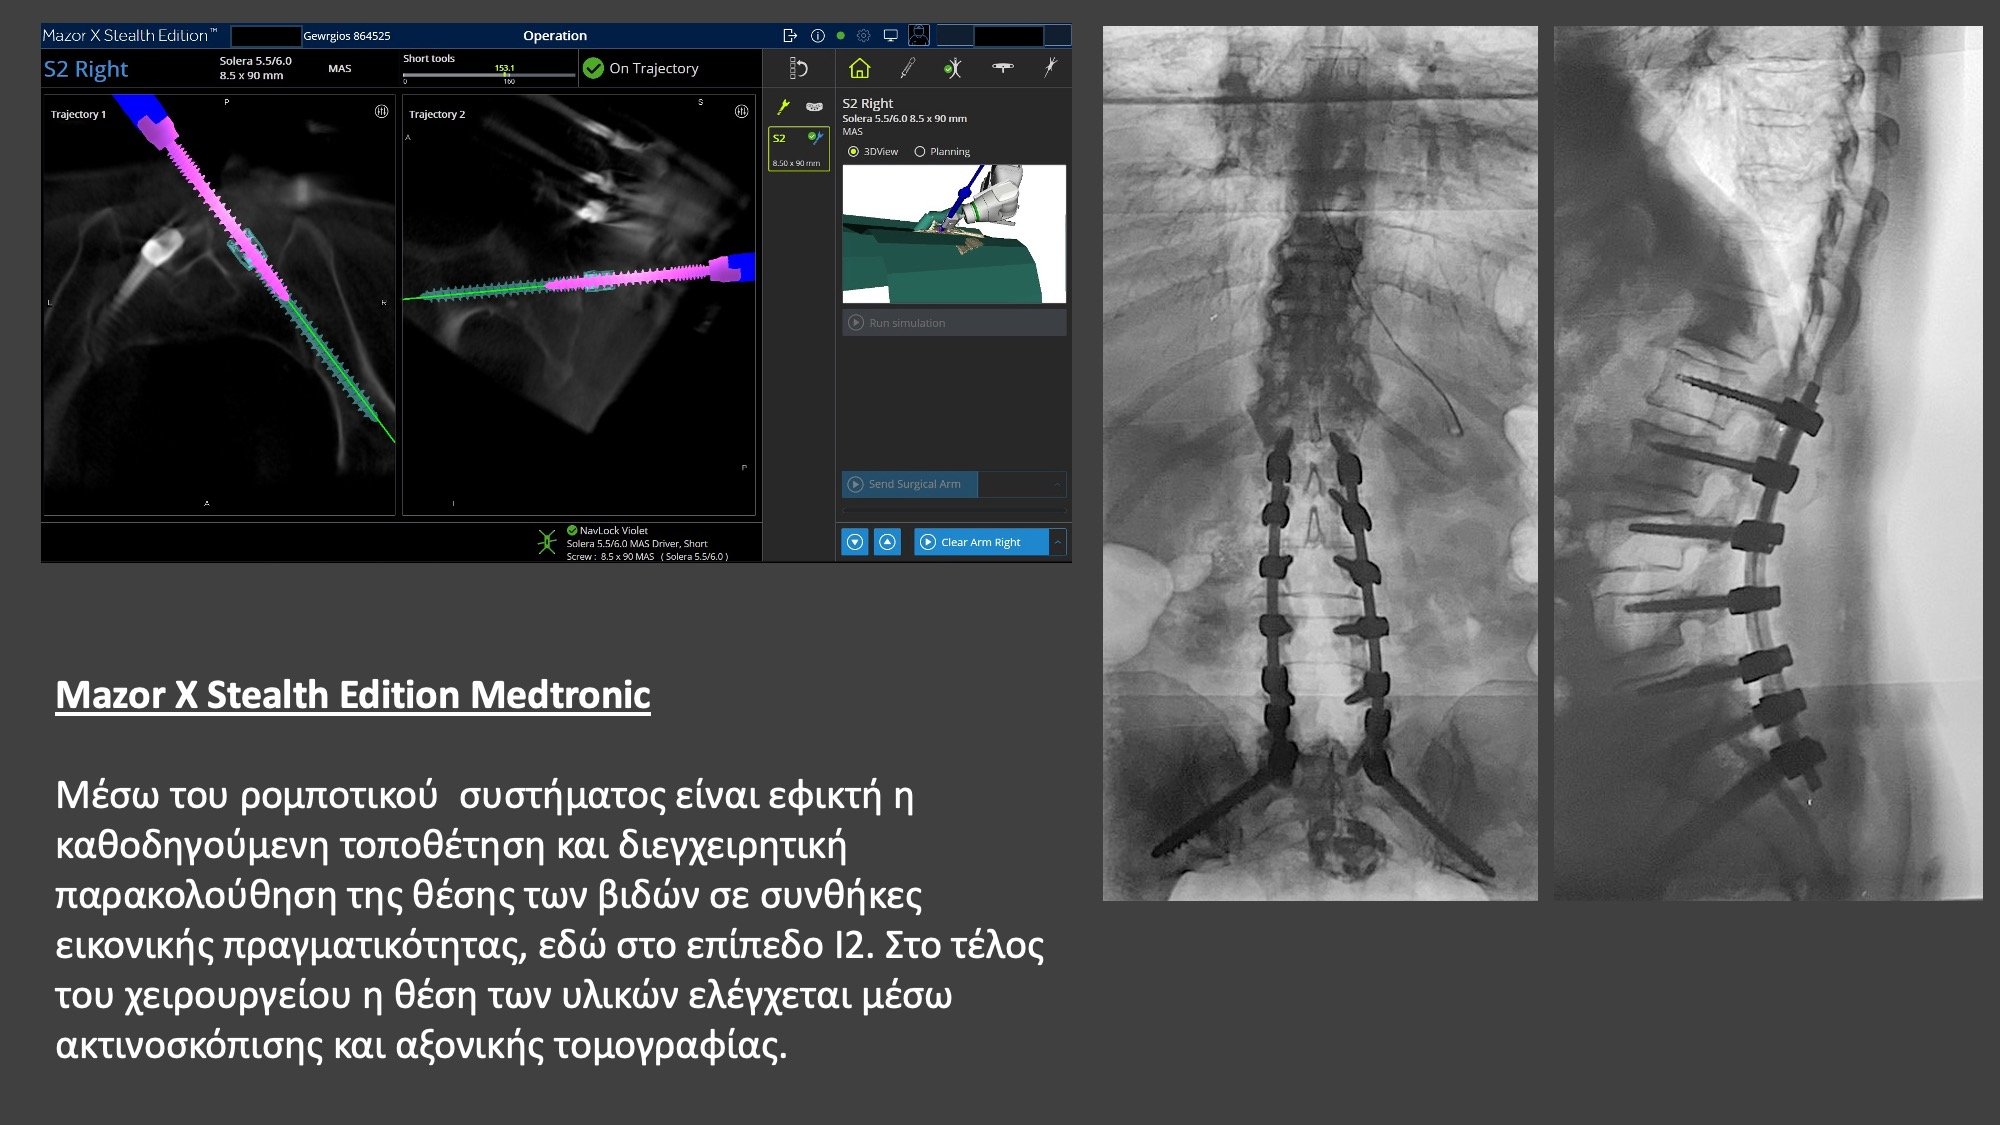Click the Short tools depth slider
This screenshot has height=1125, width=2000.
pos(488,74)
